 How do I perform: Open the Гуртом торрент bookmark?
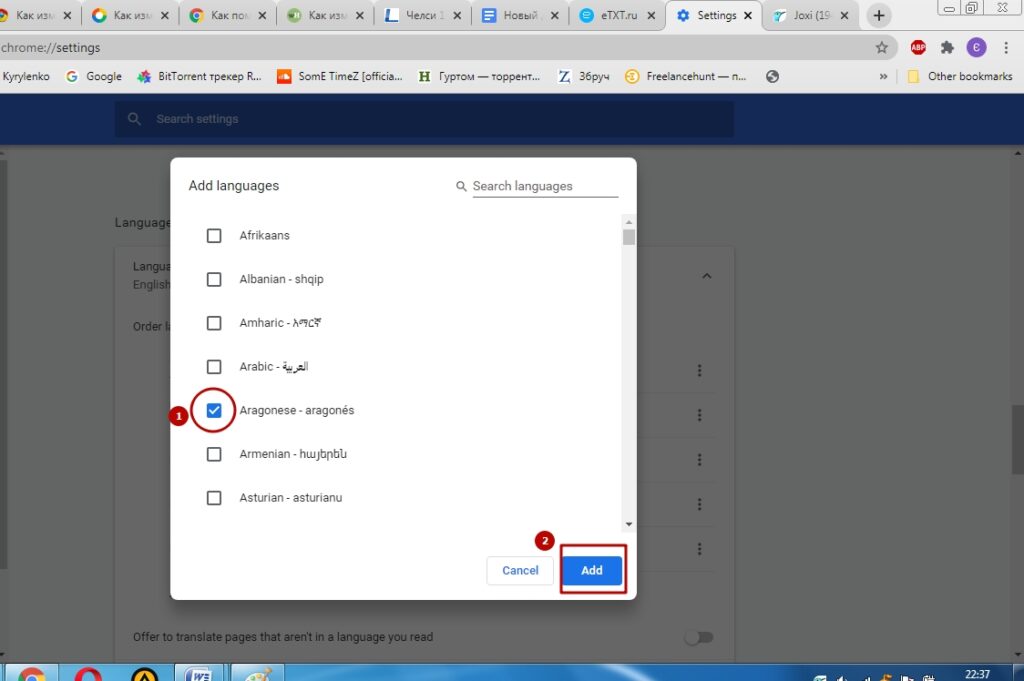(479, 76)
